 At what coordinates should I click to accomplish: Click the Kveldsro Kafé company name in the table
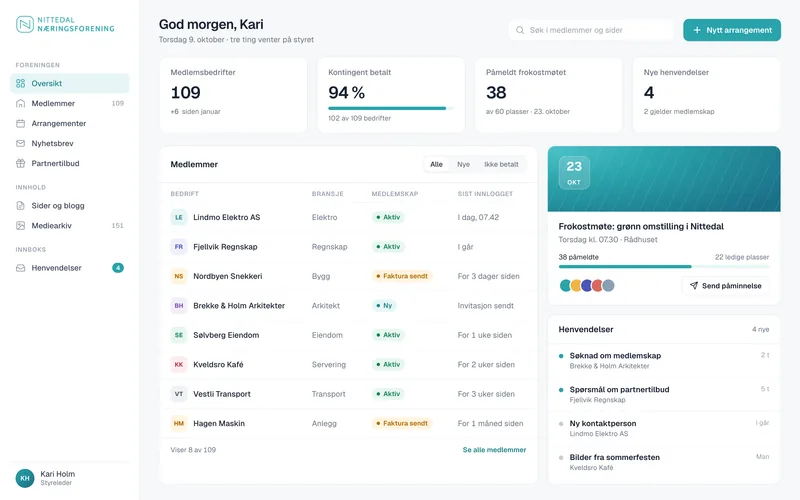click(218, 365)
